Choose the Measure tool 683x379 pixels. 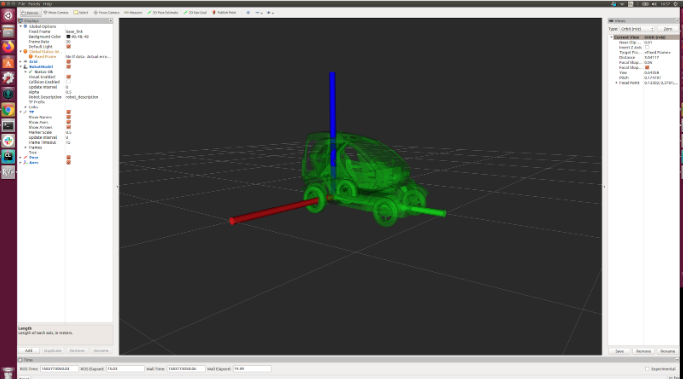[133, 13]
